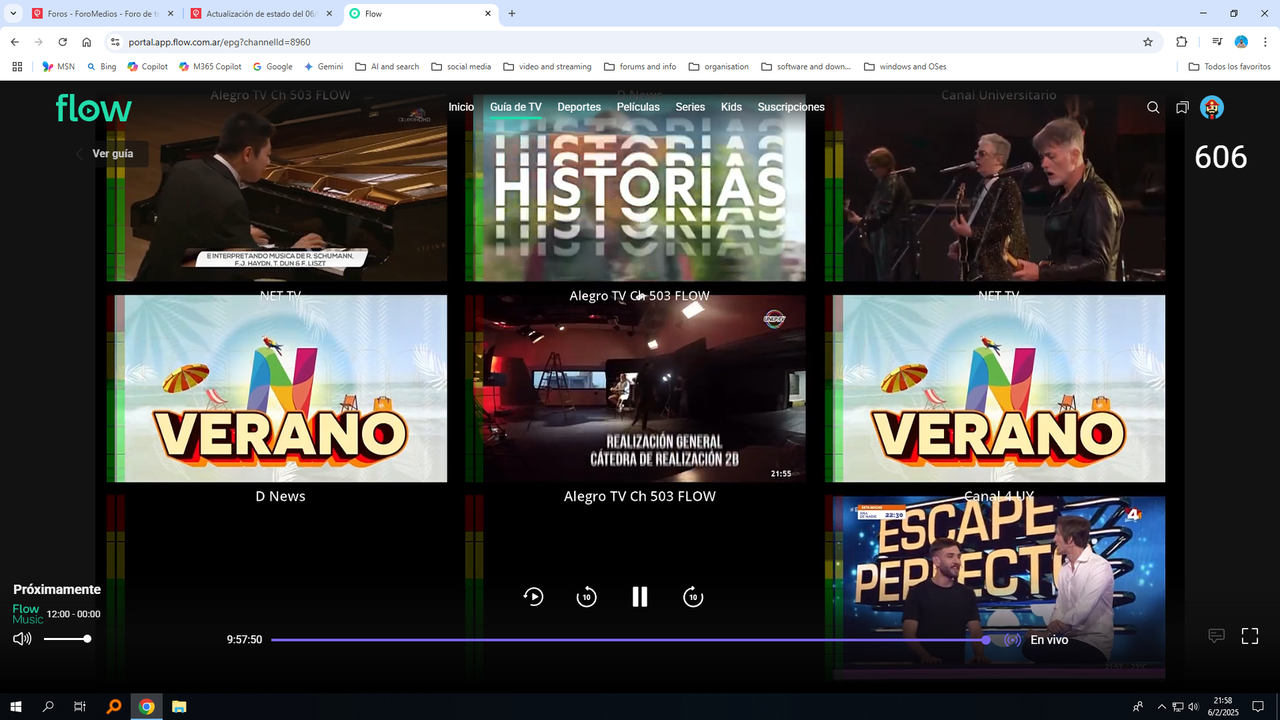This screenshot has height=720, width=1280.
Task: Open the Series section
Action: tap(690, 107)
